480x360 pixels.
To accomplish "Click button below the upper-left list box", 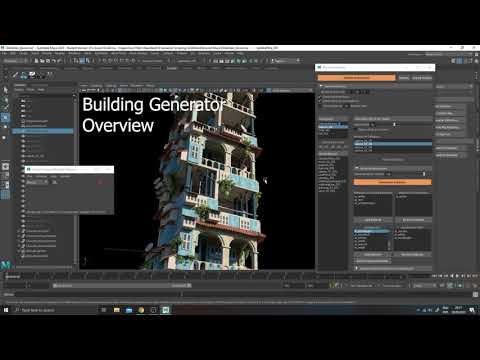I will coord(373,220).
